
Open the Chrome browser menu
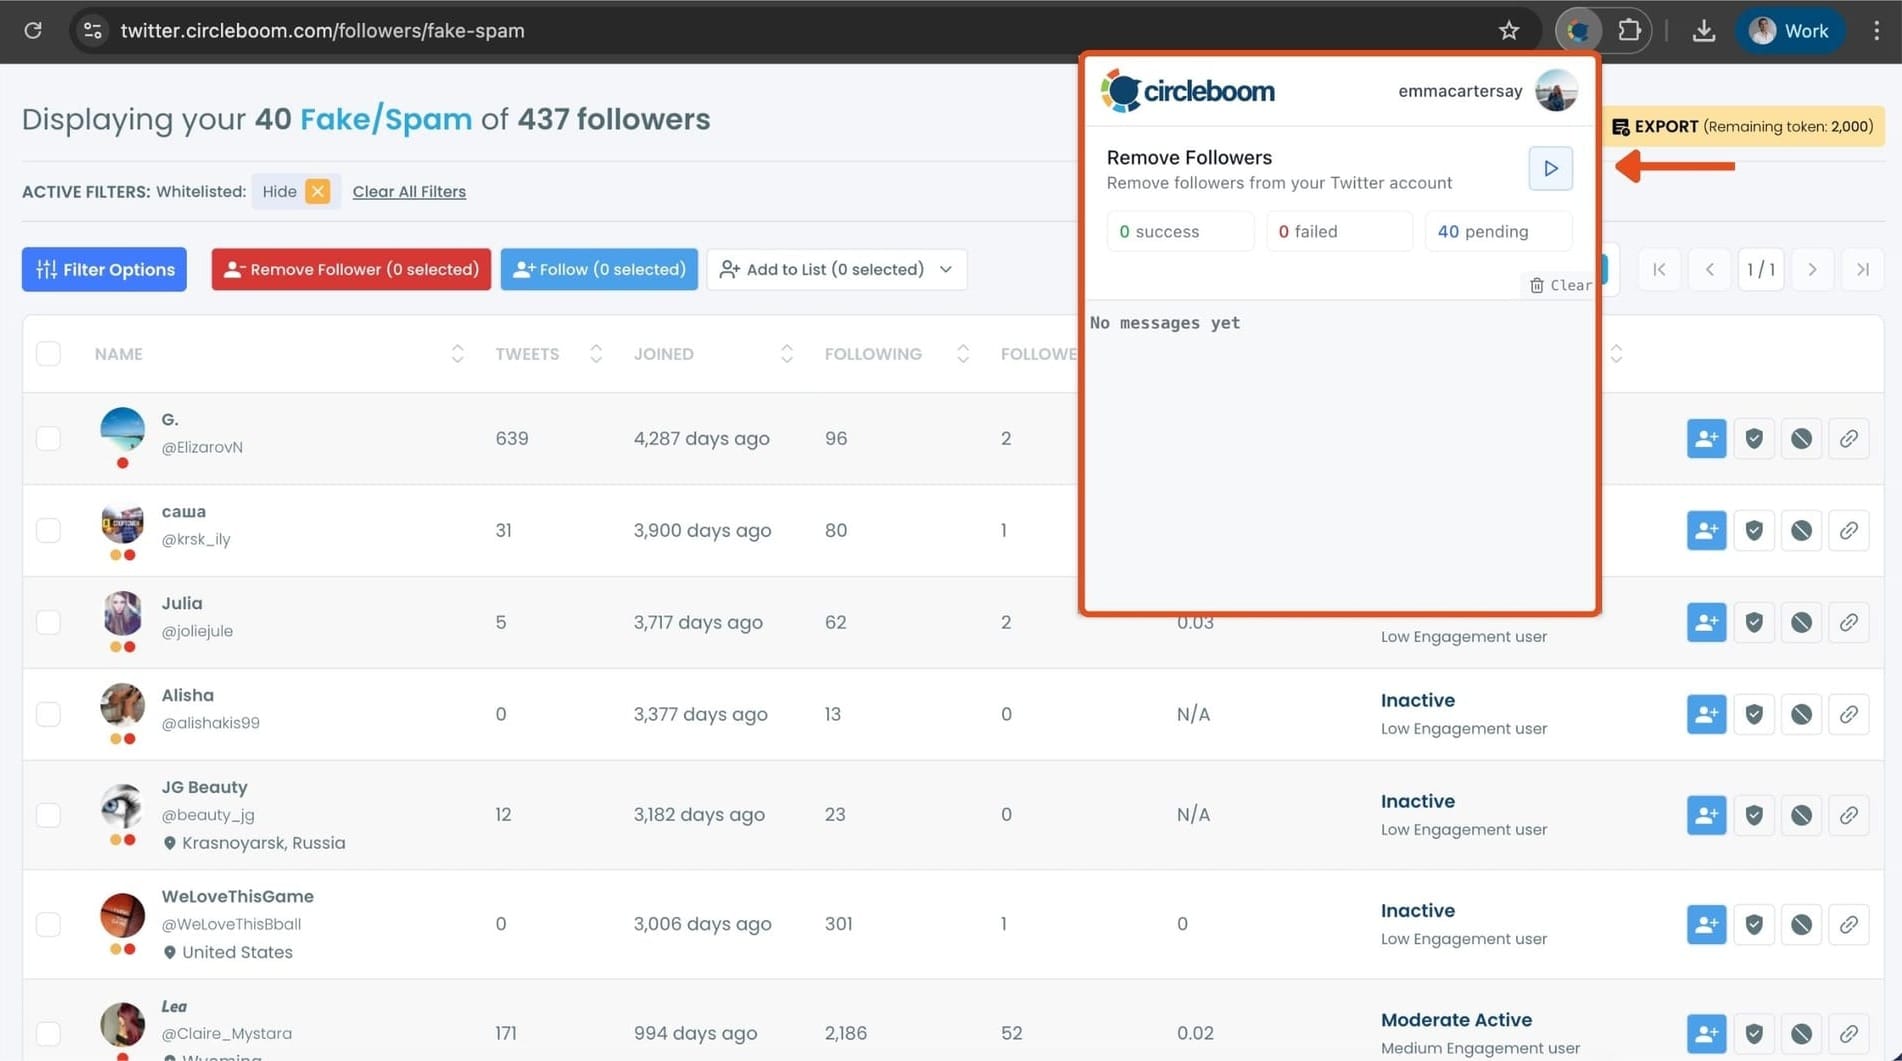click(1877, 30)
